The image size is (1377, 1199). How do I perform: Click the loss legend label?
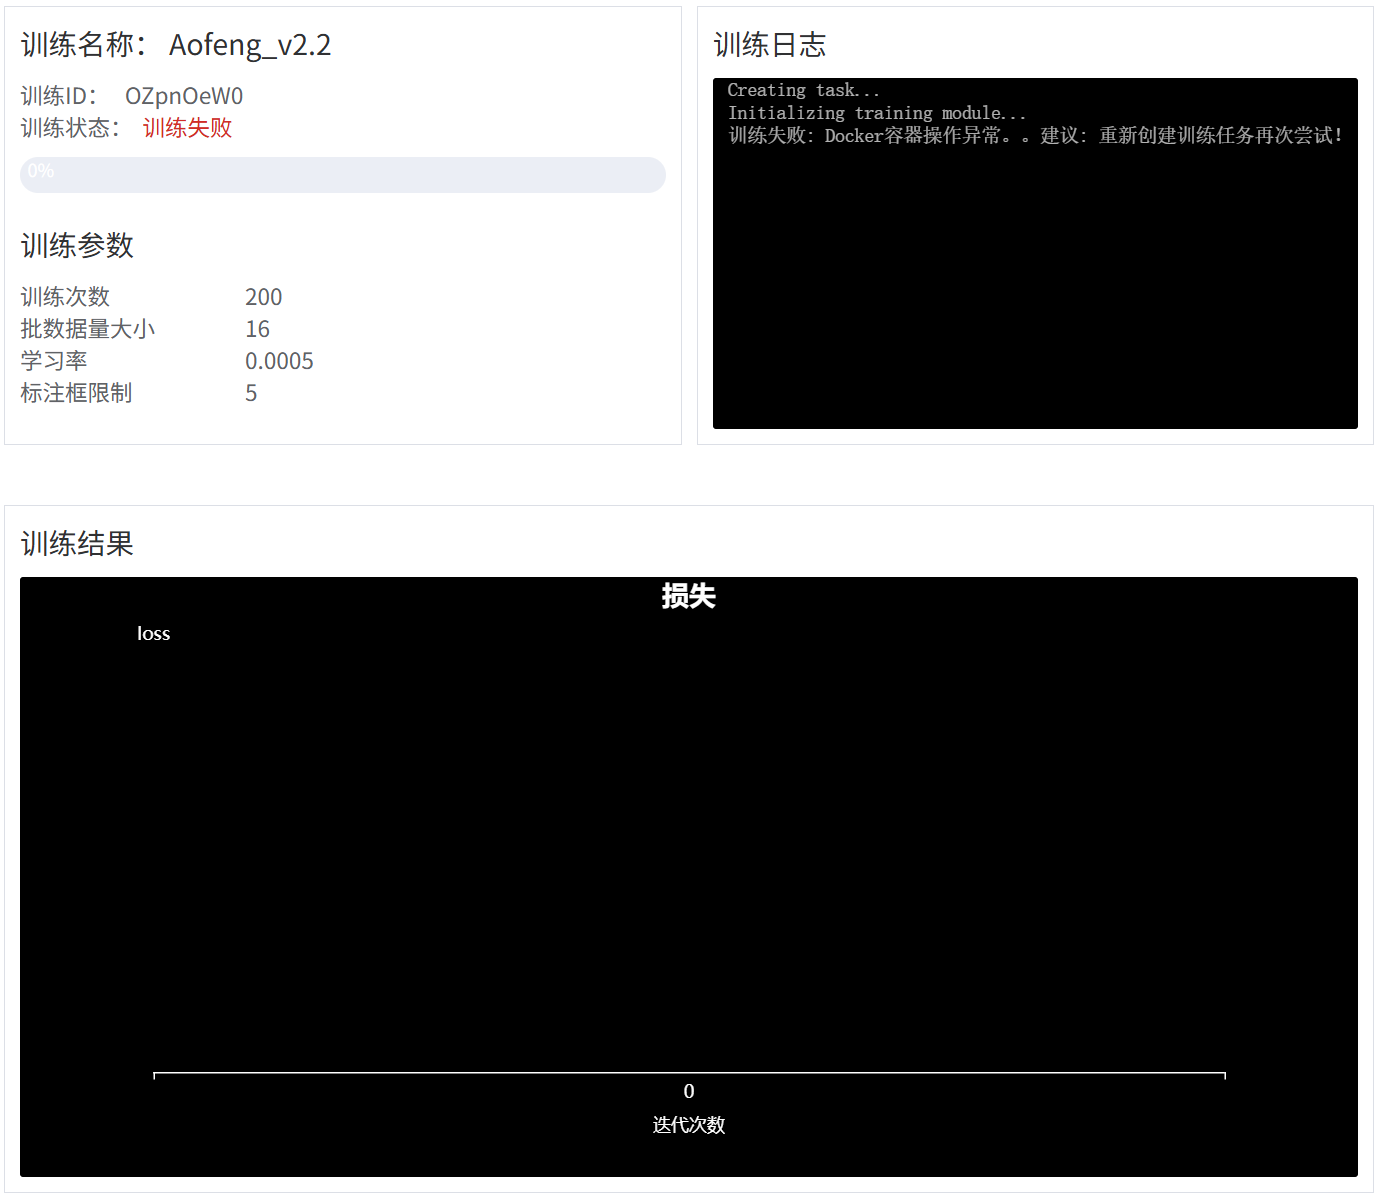tap(154, 634)
